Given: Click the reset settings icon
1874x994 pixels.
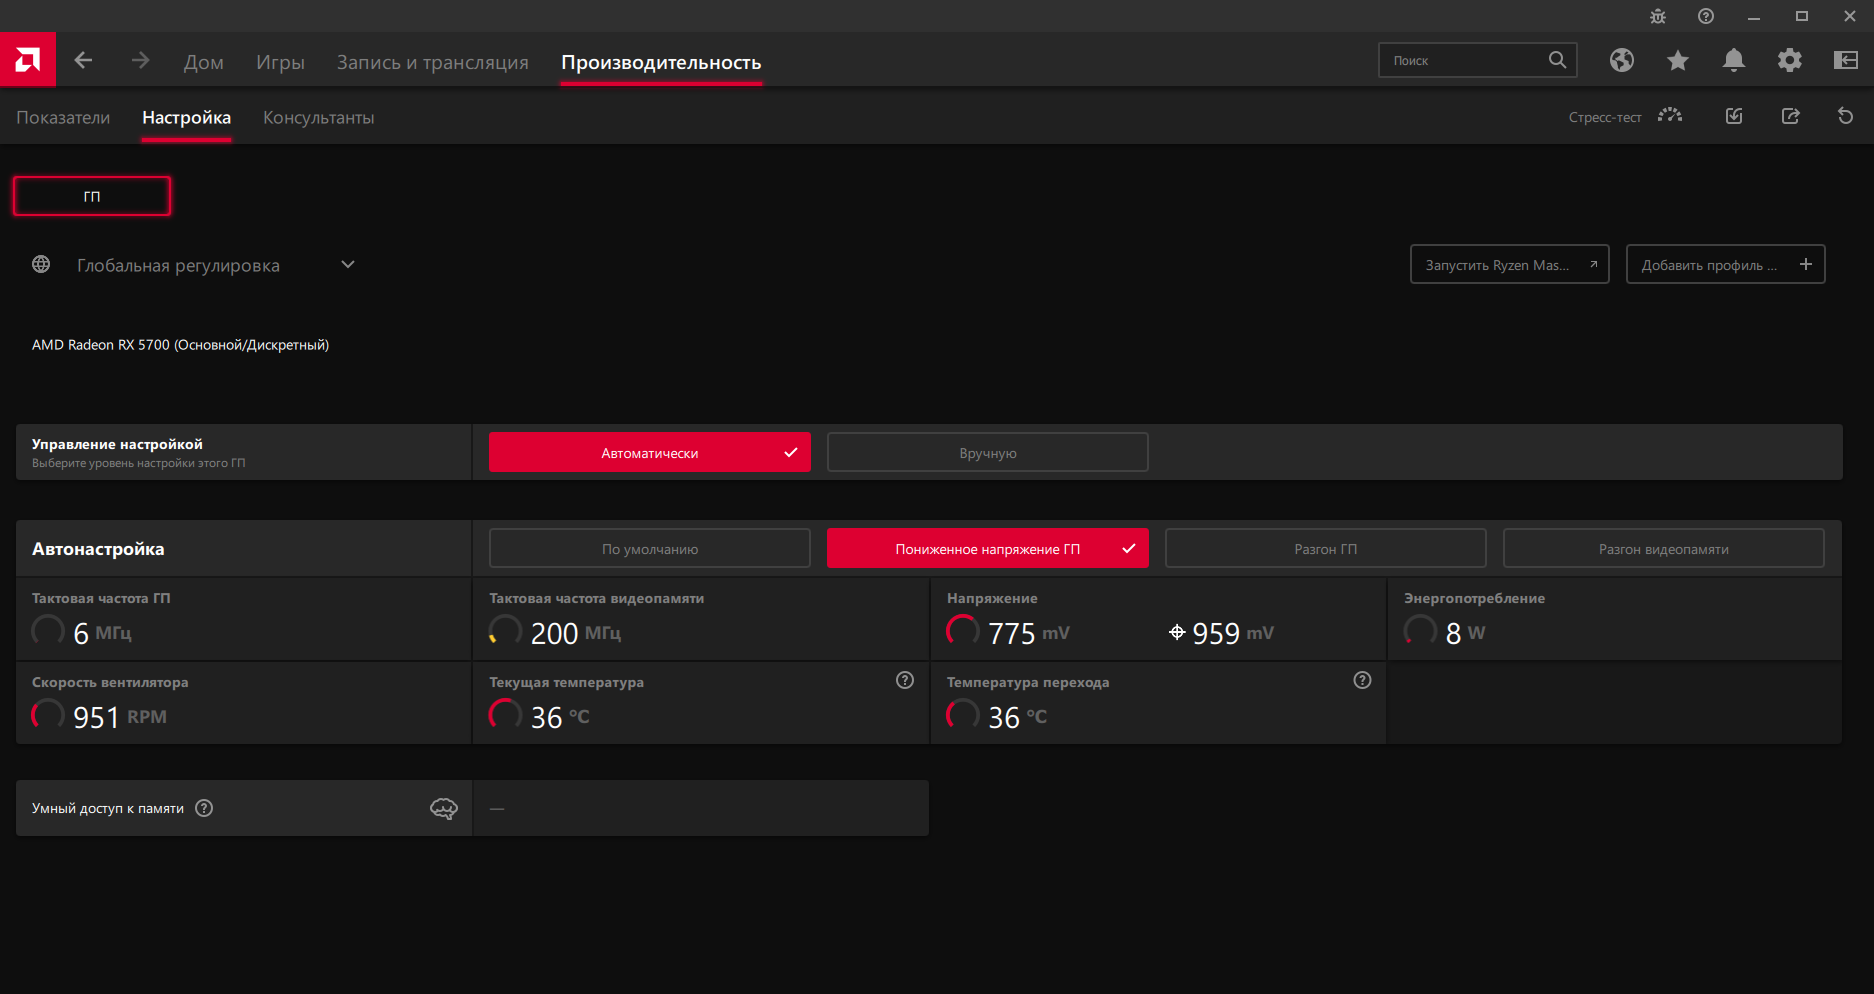Looking at the screenshot, I should [x=1846, y=116].
